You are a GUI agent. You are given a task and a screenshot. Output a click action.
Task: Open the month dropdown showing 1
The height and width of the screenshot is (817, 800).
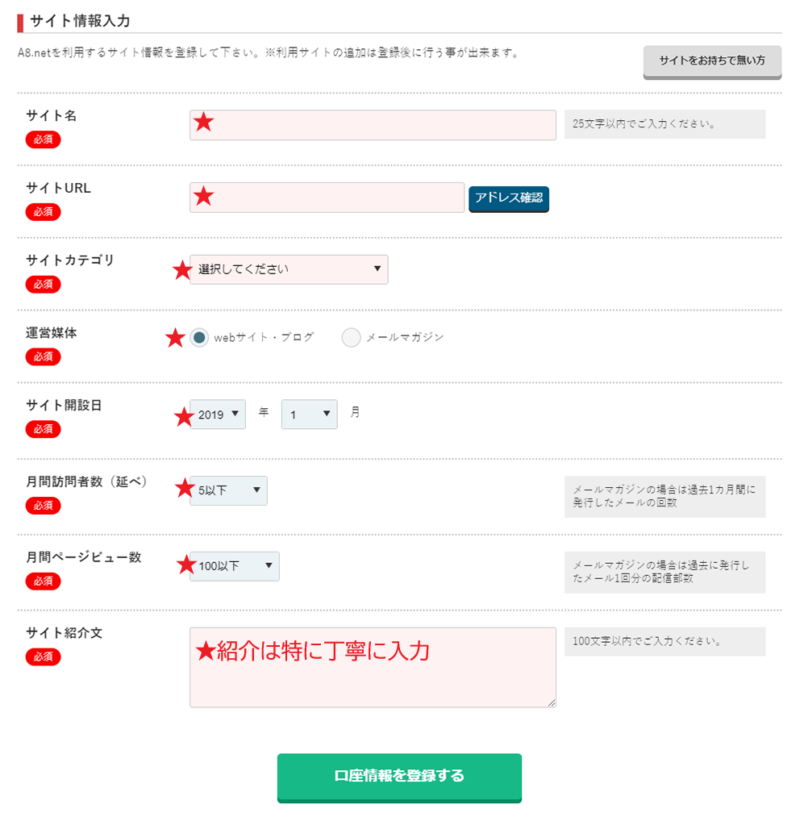[309, 414]
